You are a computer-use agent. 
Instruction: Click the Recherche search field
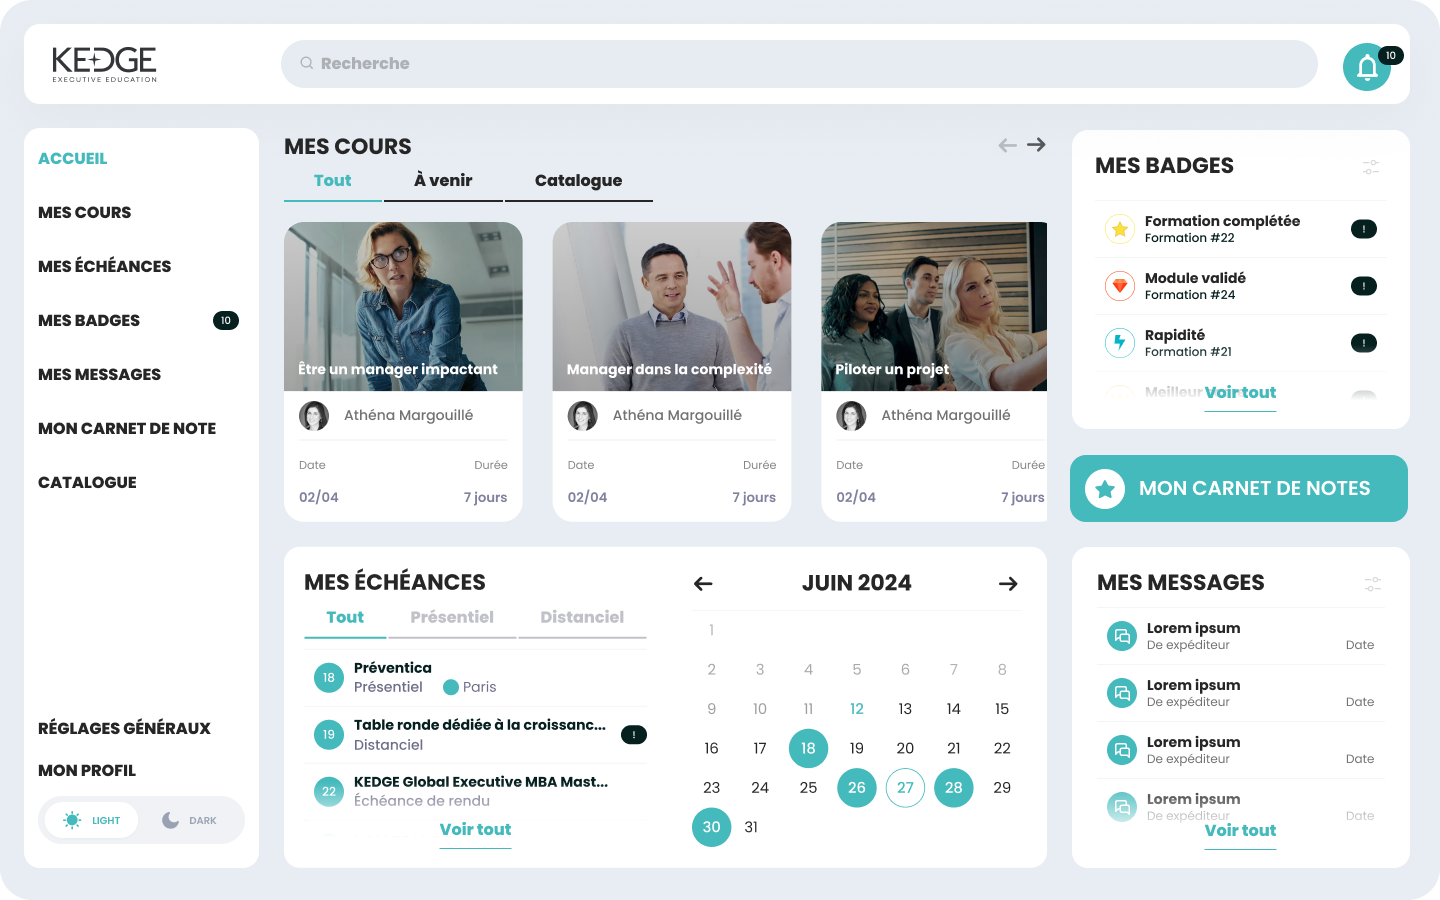click(x=798, y=64)
